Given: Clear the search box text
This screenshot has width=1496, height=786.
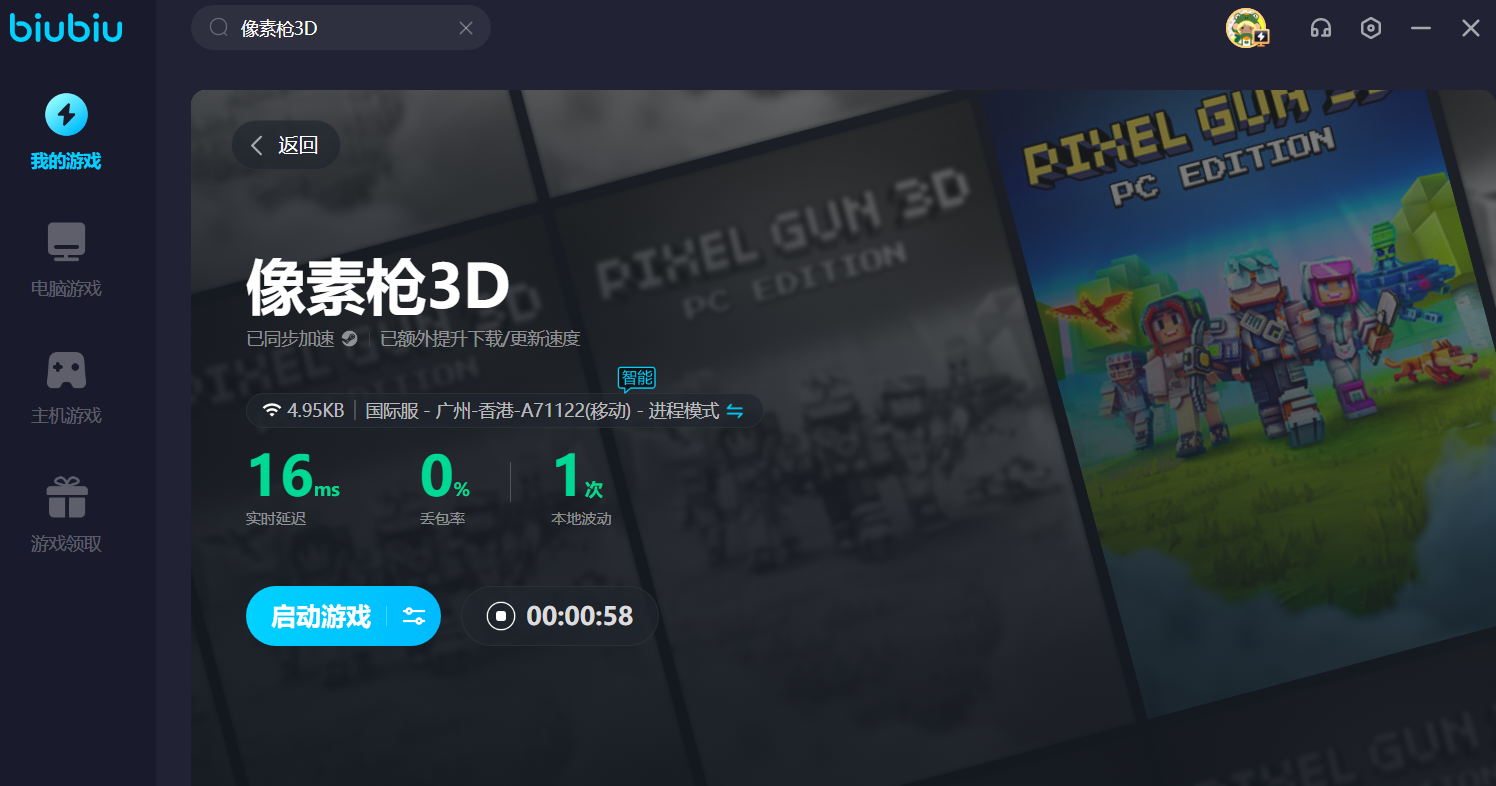Looking at the screenshot, I should (465, 28).
